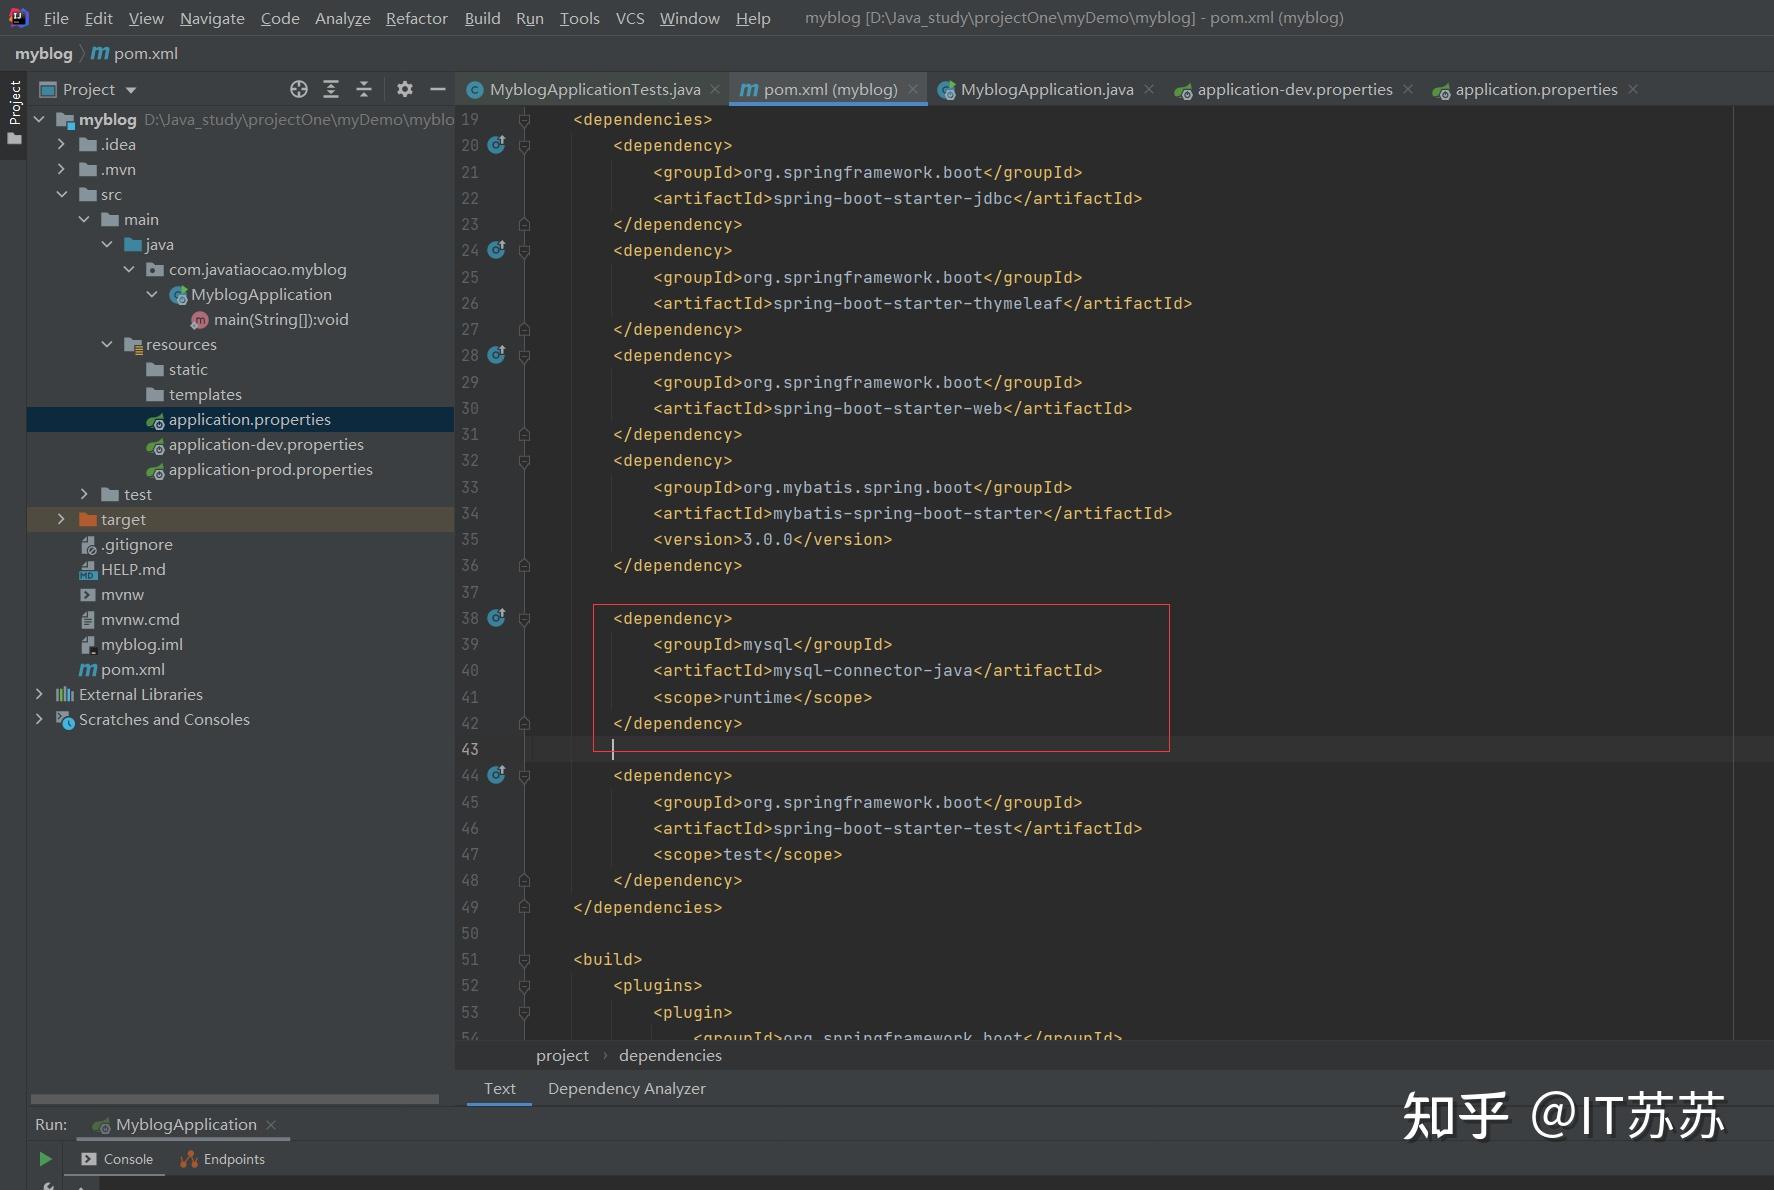Screen dimensions: 1774x1190
Task: Select the Text tab below editor
Action: click(x=500, y=1088)
